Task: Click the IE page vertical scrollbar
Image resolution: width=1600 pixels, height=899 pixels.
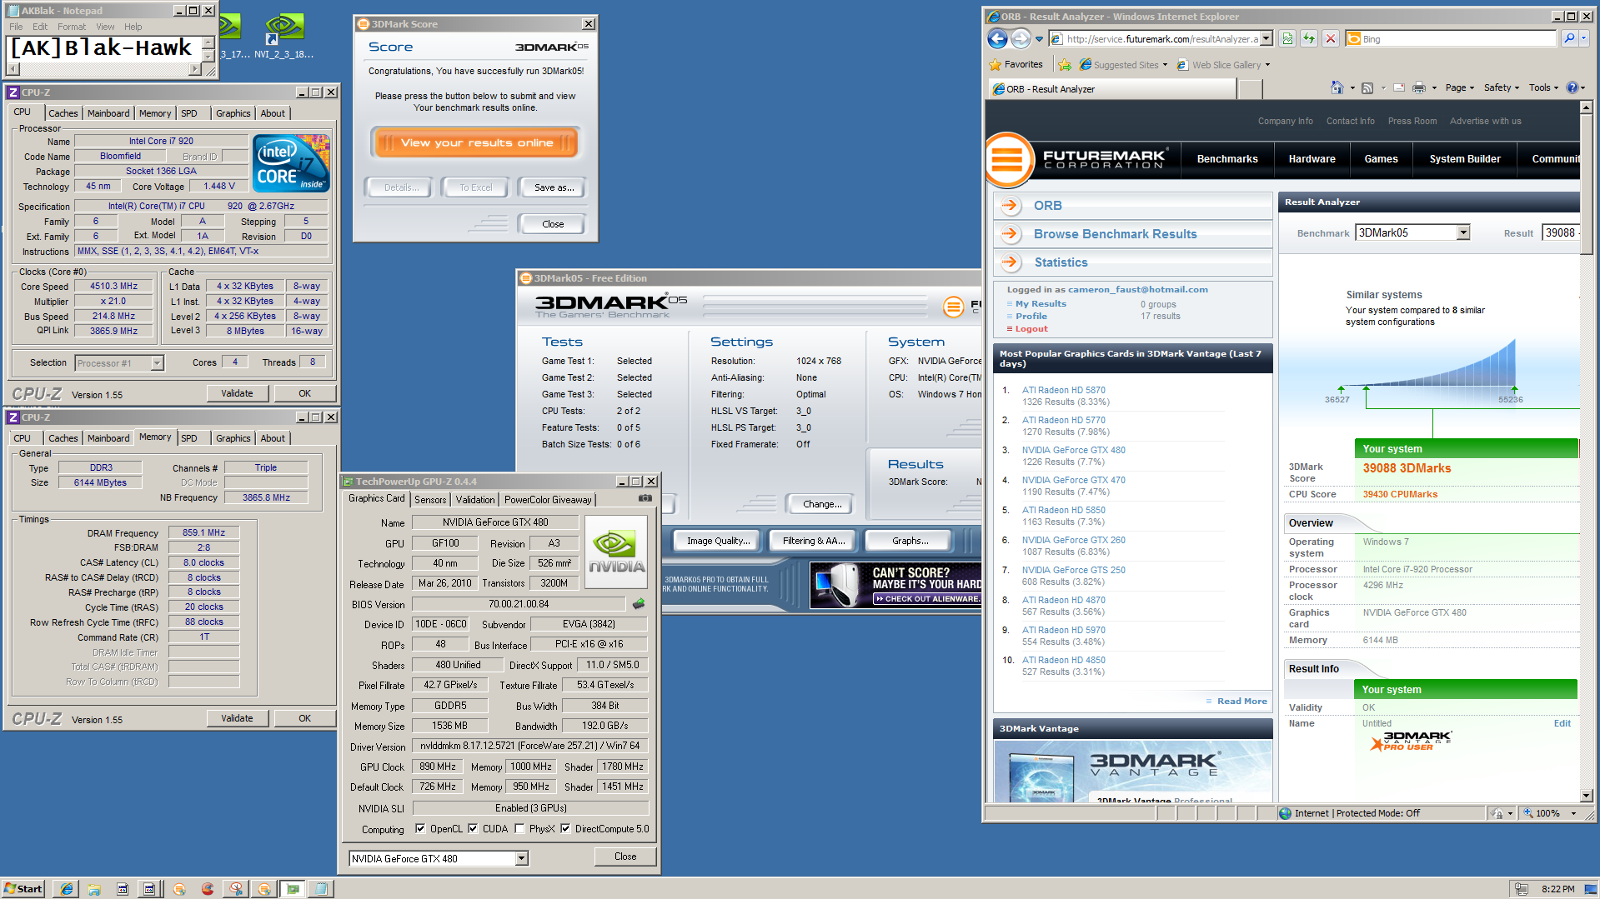Action: pos(1587,450)
